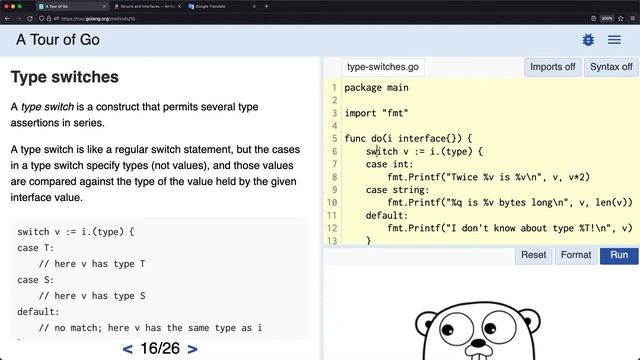This screenshot has height=360, width=640.
Task: Bookmark this page with the star icon
Action: coord(621,18)
